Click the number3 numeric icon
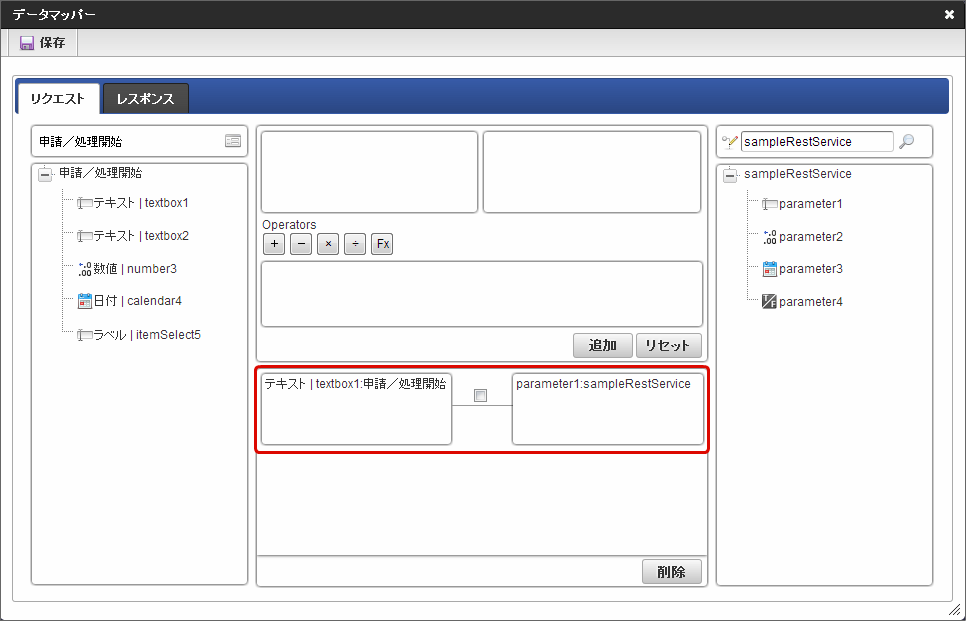The image size is (966, 621). click(x=85, y=269)
